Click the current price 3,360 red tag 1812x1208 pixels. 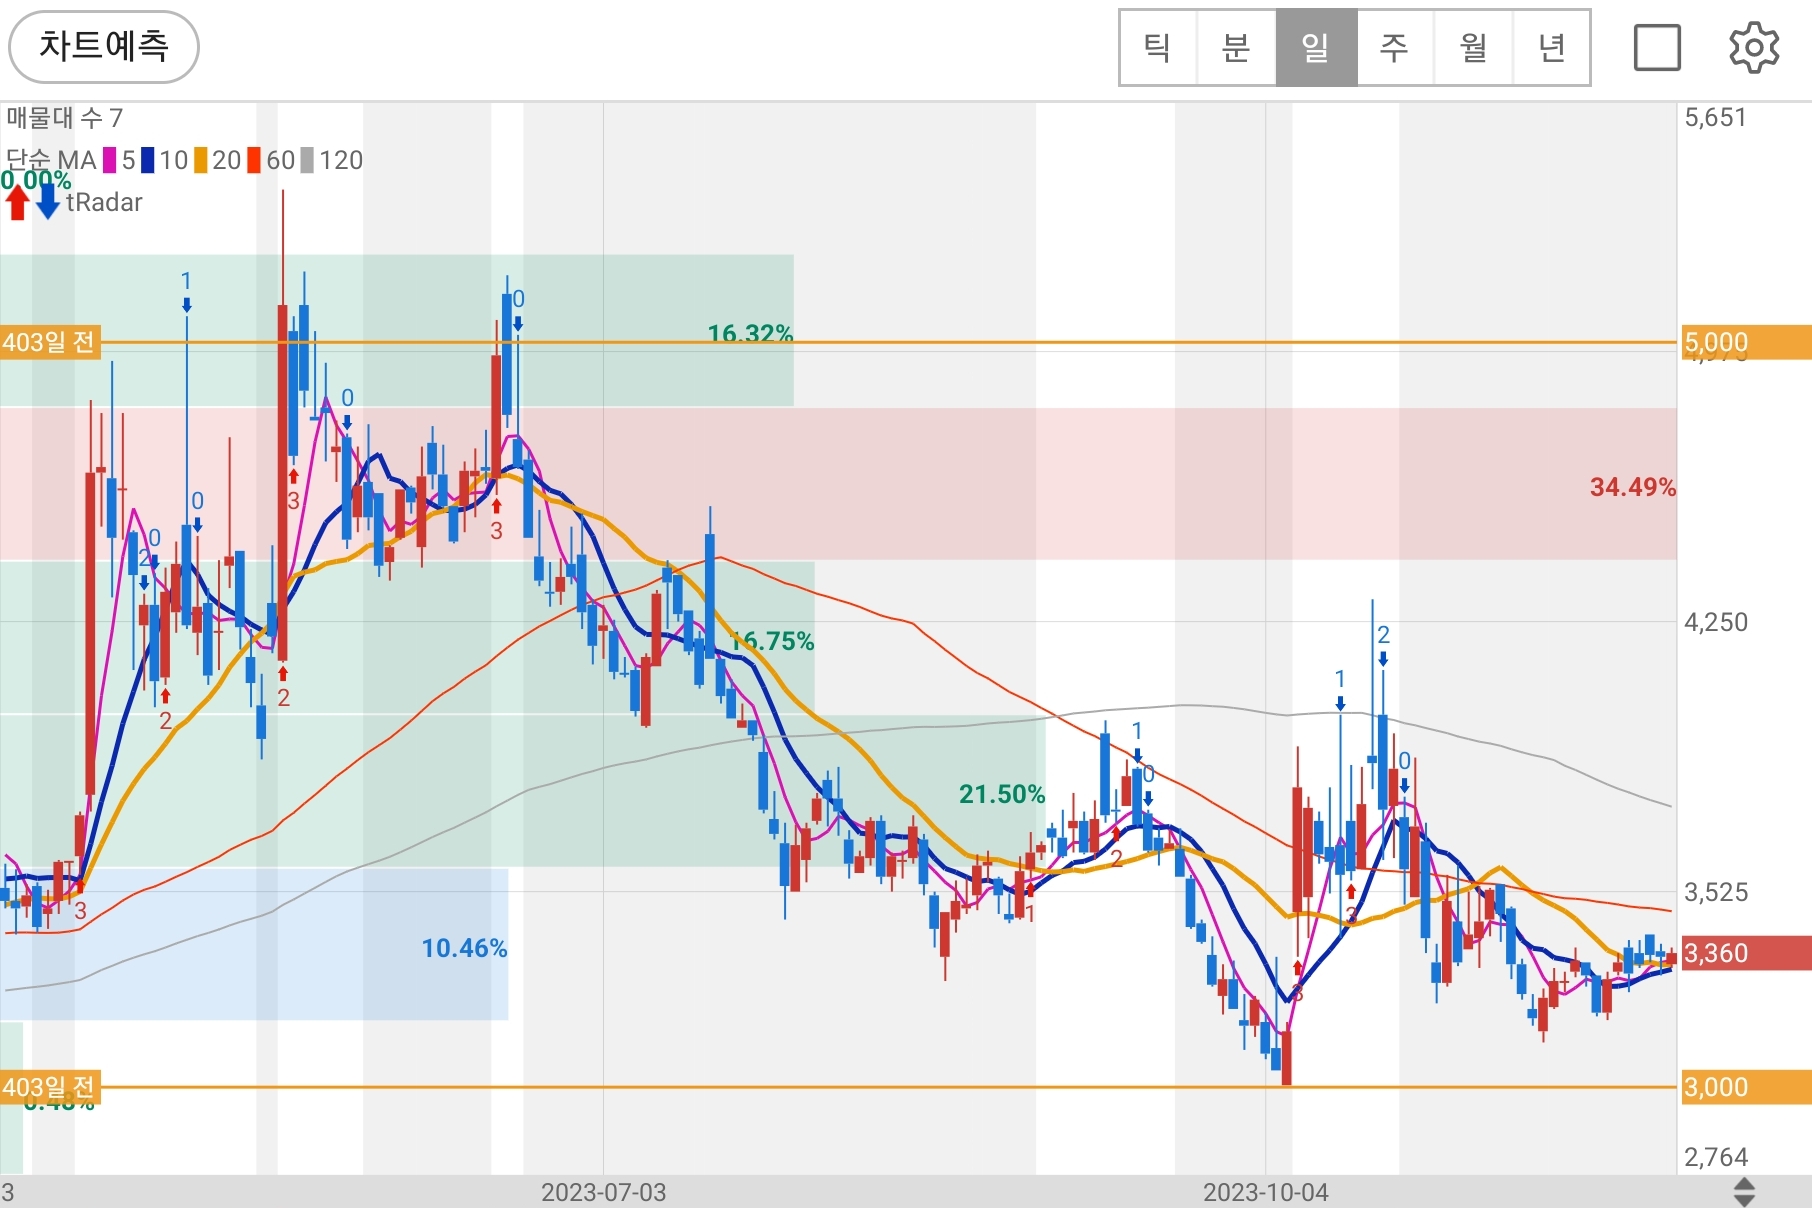1745,953
